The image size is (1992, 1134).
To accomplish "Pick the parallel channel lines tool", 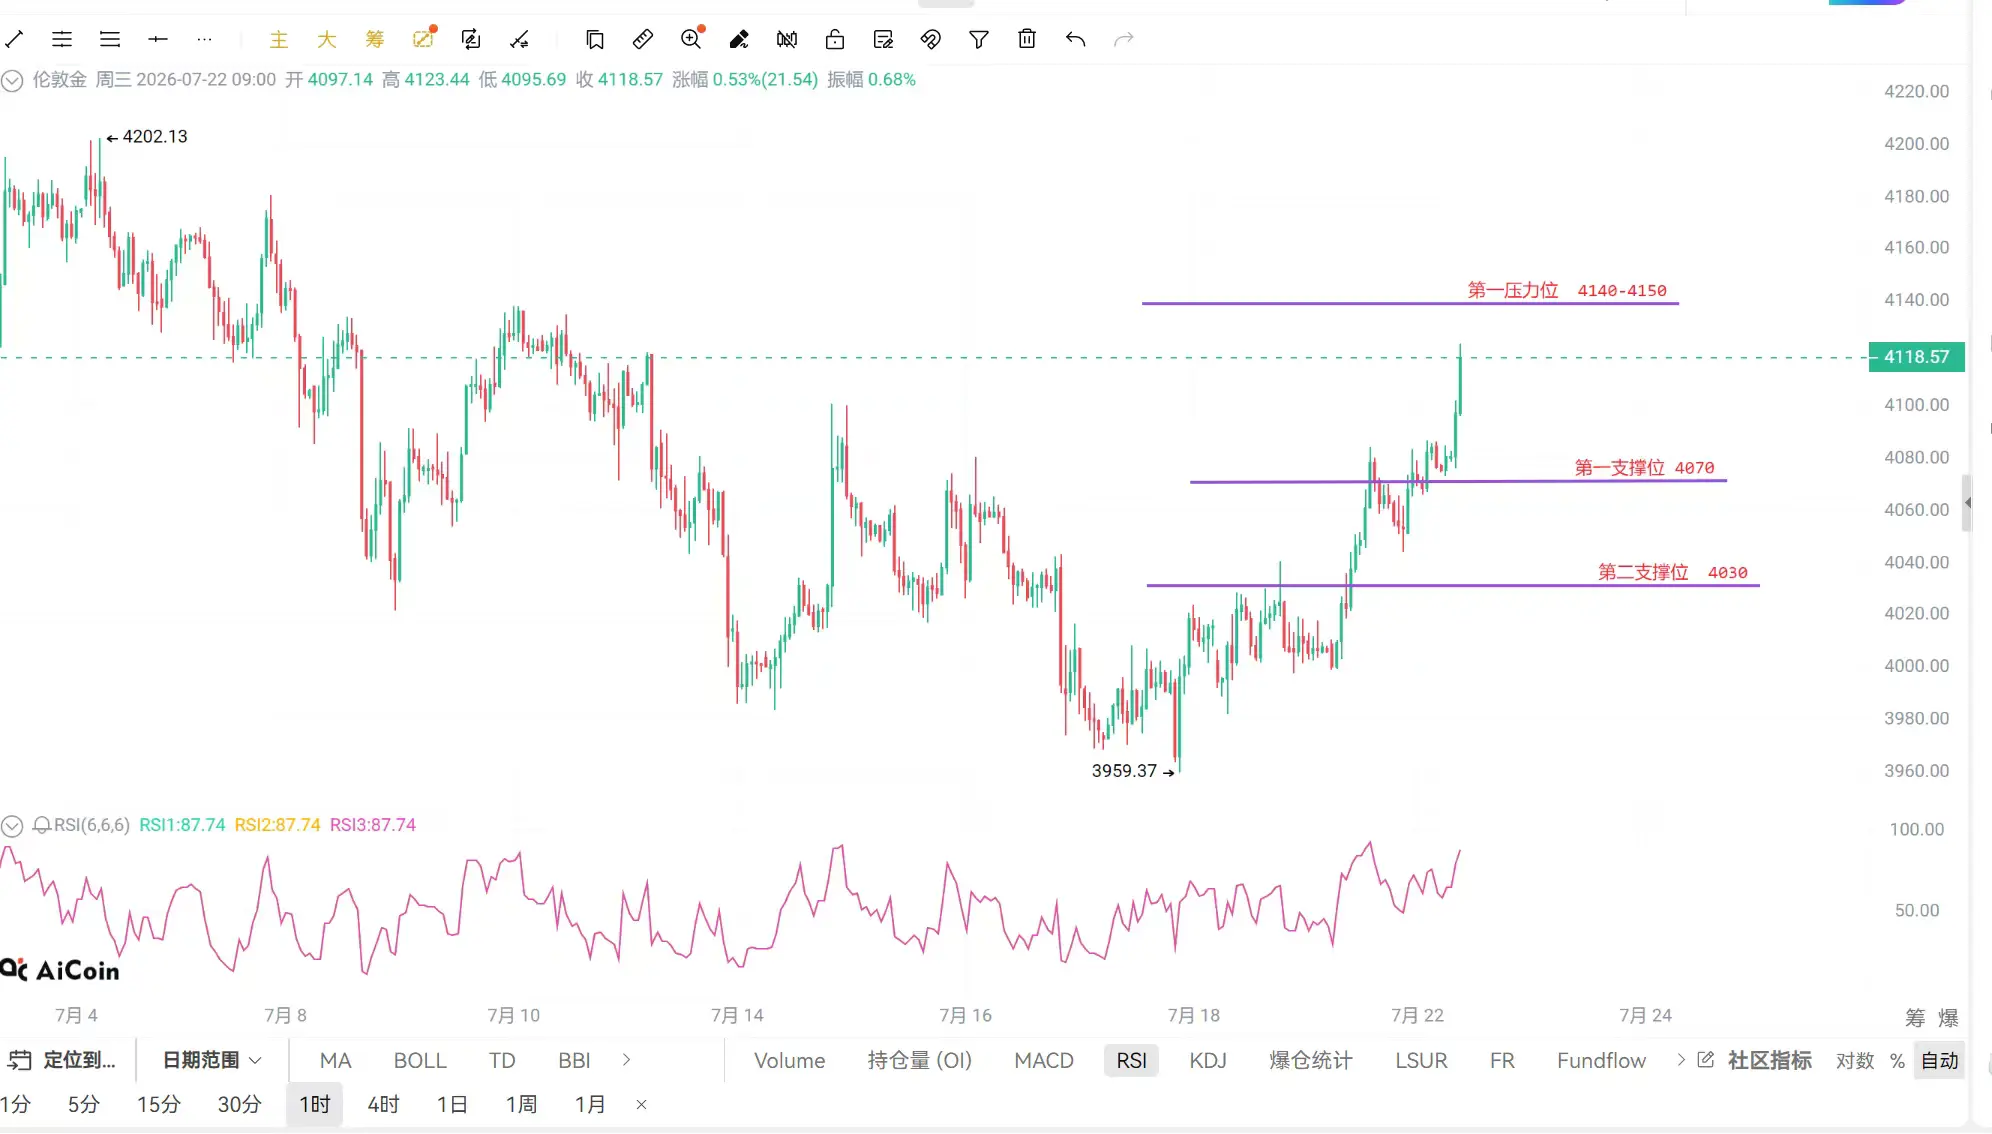I will (x=62, y=39).
